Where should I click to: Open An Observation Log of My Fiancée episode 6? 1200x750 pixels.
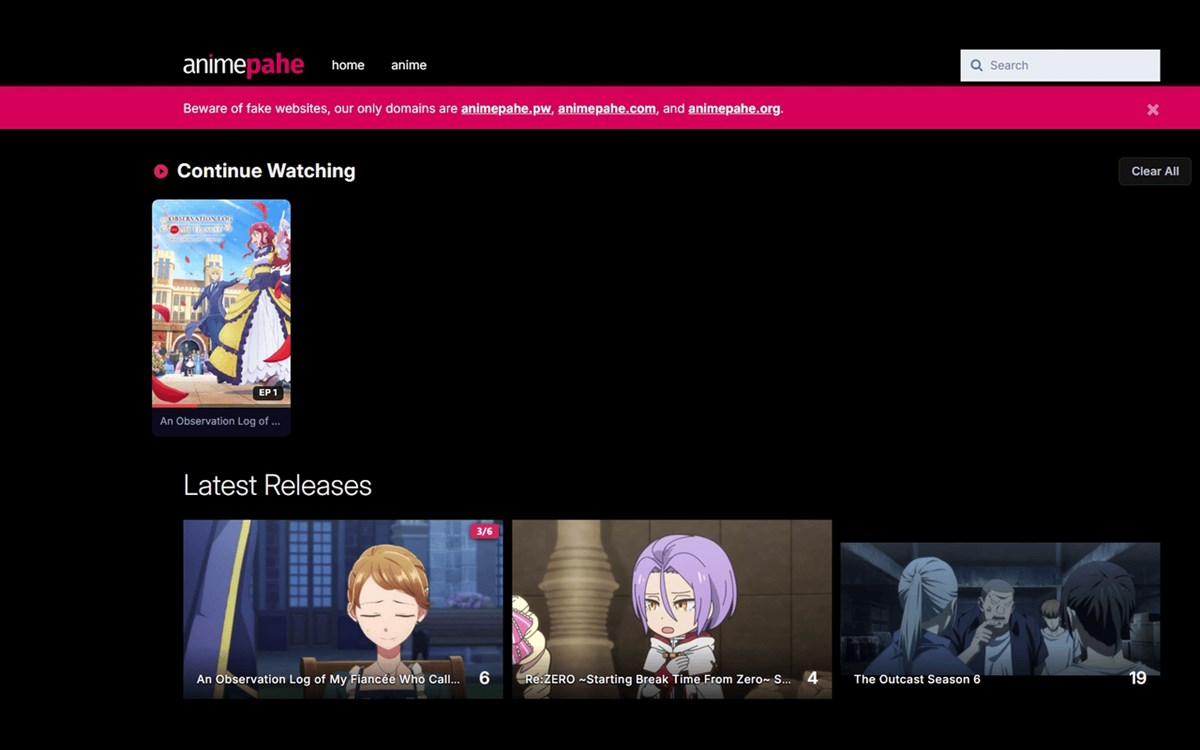(x=343, y=609)
